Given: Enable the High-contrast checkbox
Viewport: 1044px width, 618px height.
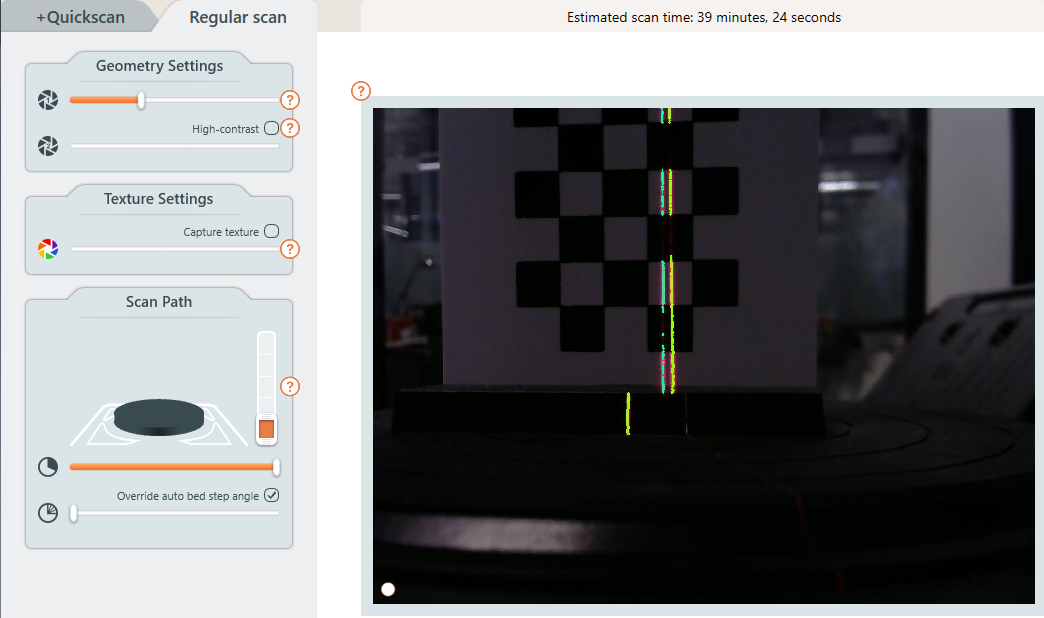Looking at the screenshot, I should [x=271, y=128].
